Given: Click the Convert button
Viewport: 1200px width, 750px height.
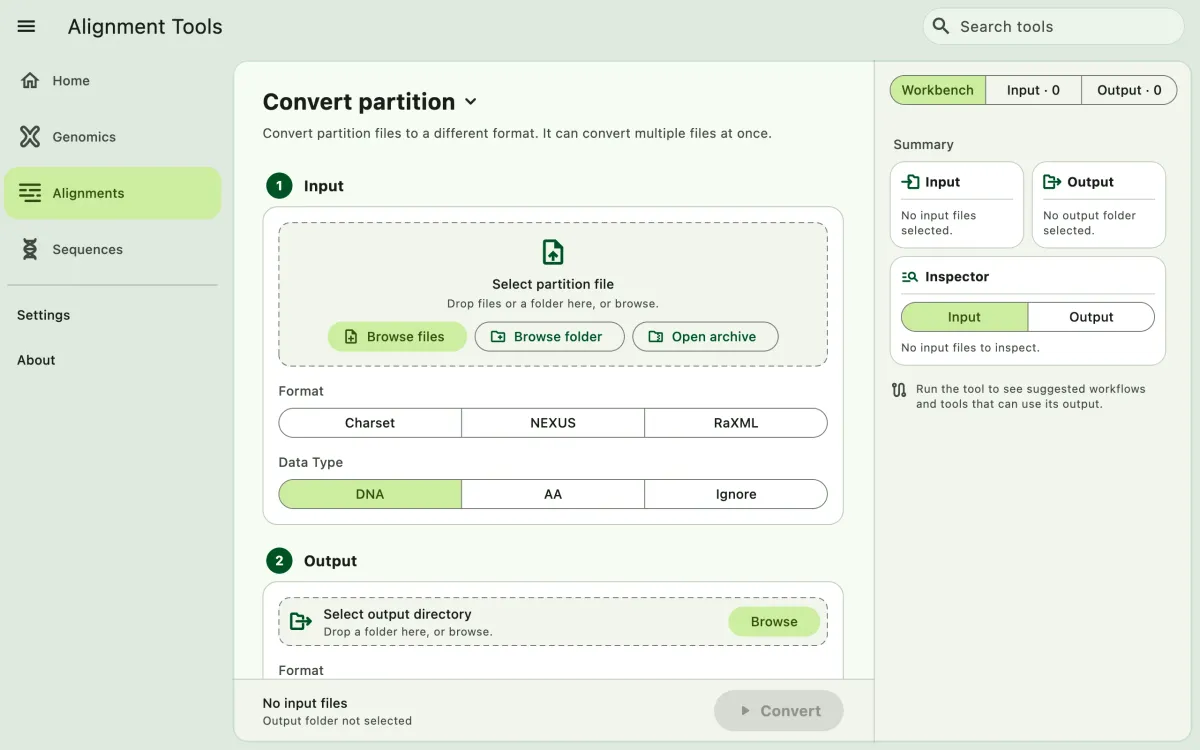Looking at the screenshot, I should (x=779, y=711).
